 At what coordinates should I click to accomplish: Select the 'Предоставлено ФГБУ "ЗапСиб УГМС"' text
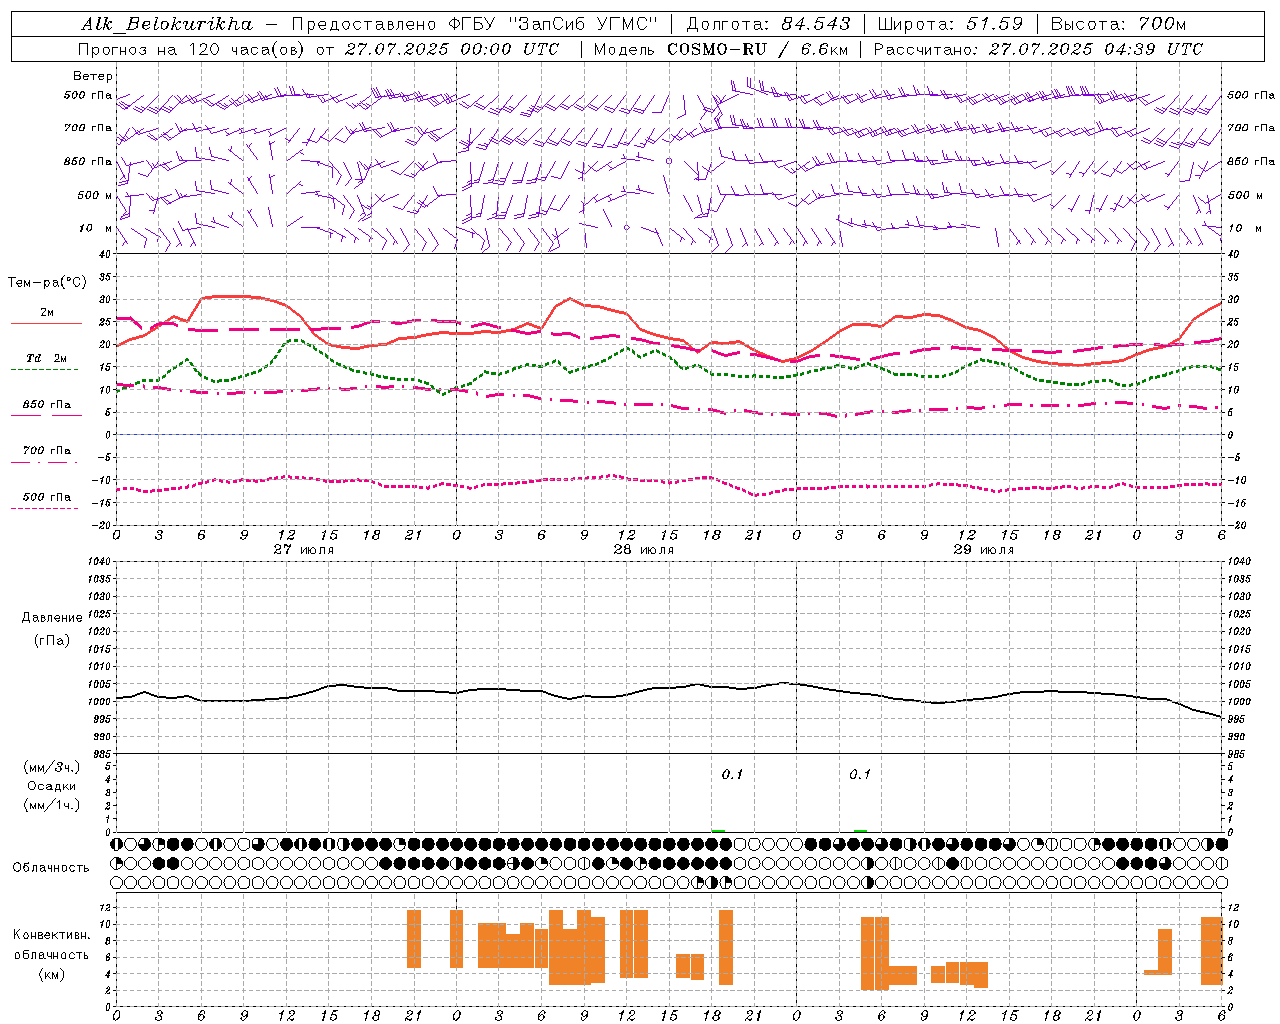(x=474, y=24)
